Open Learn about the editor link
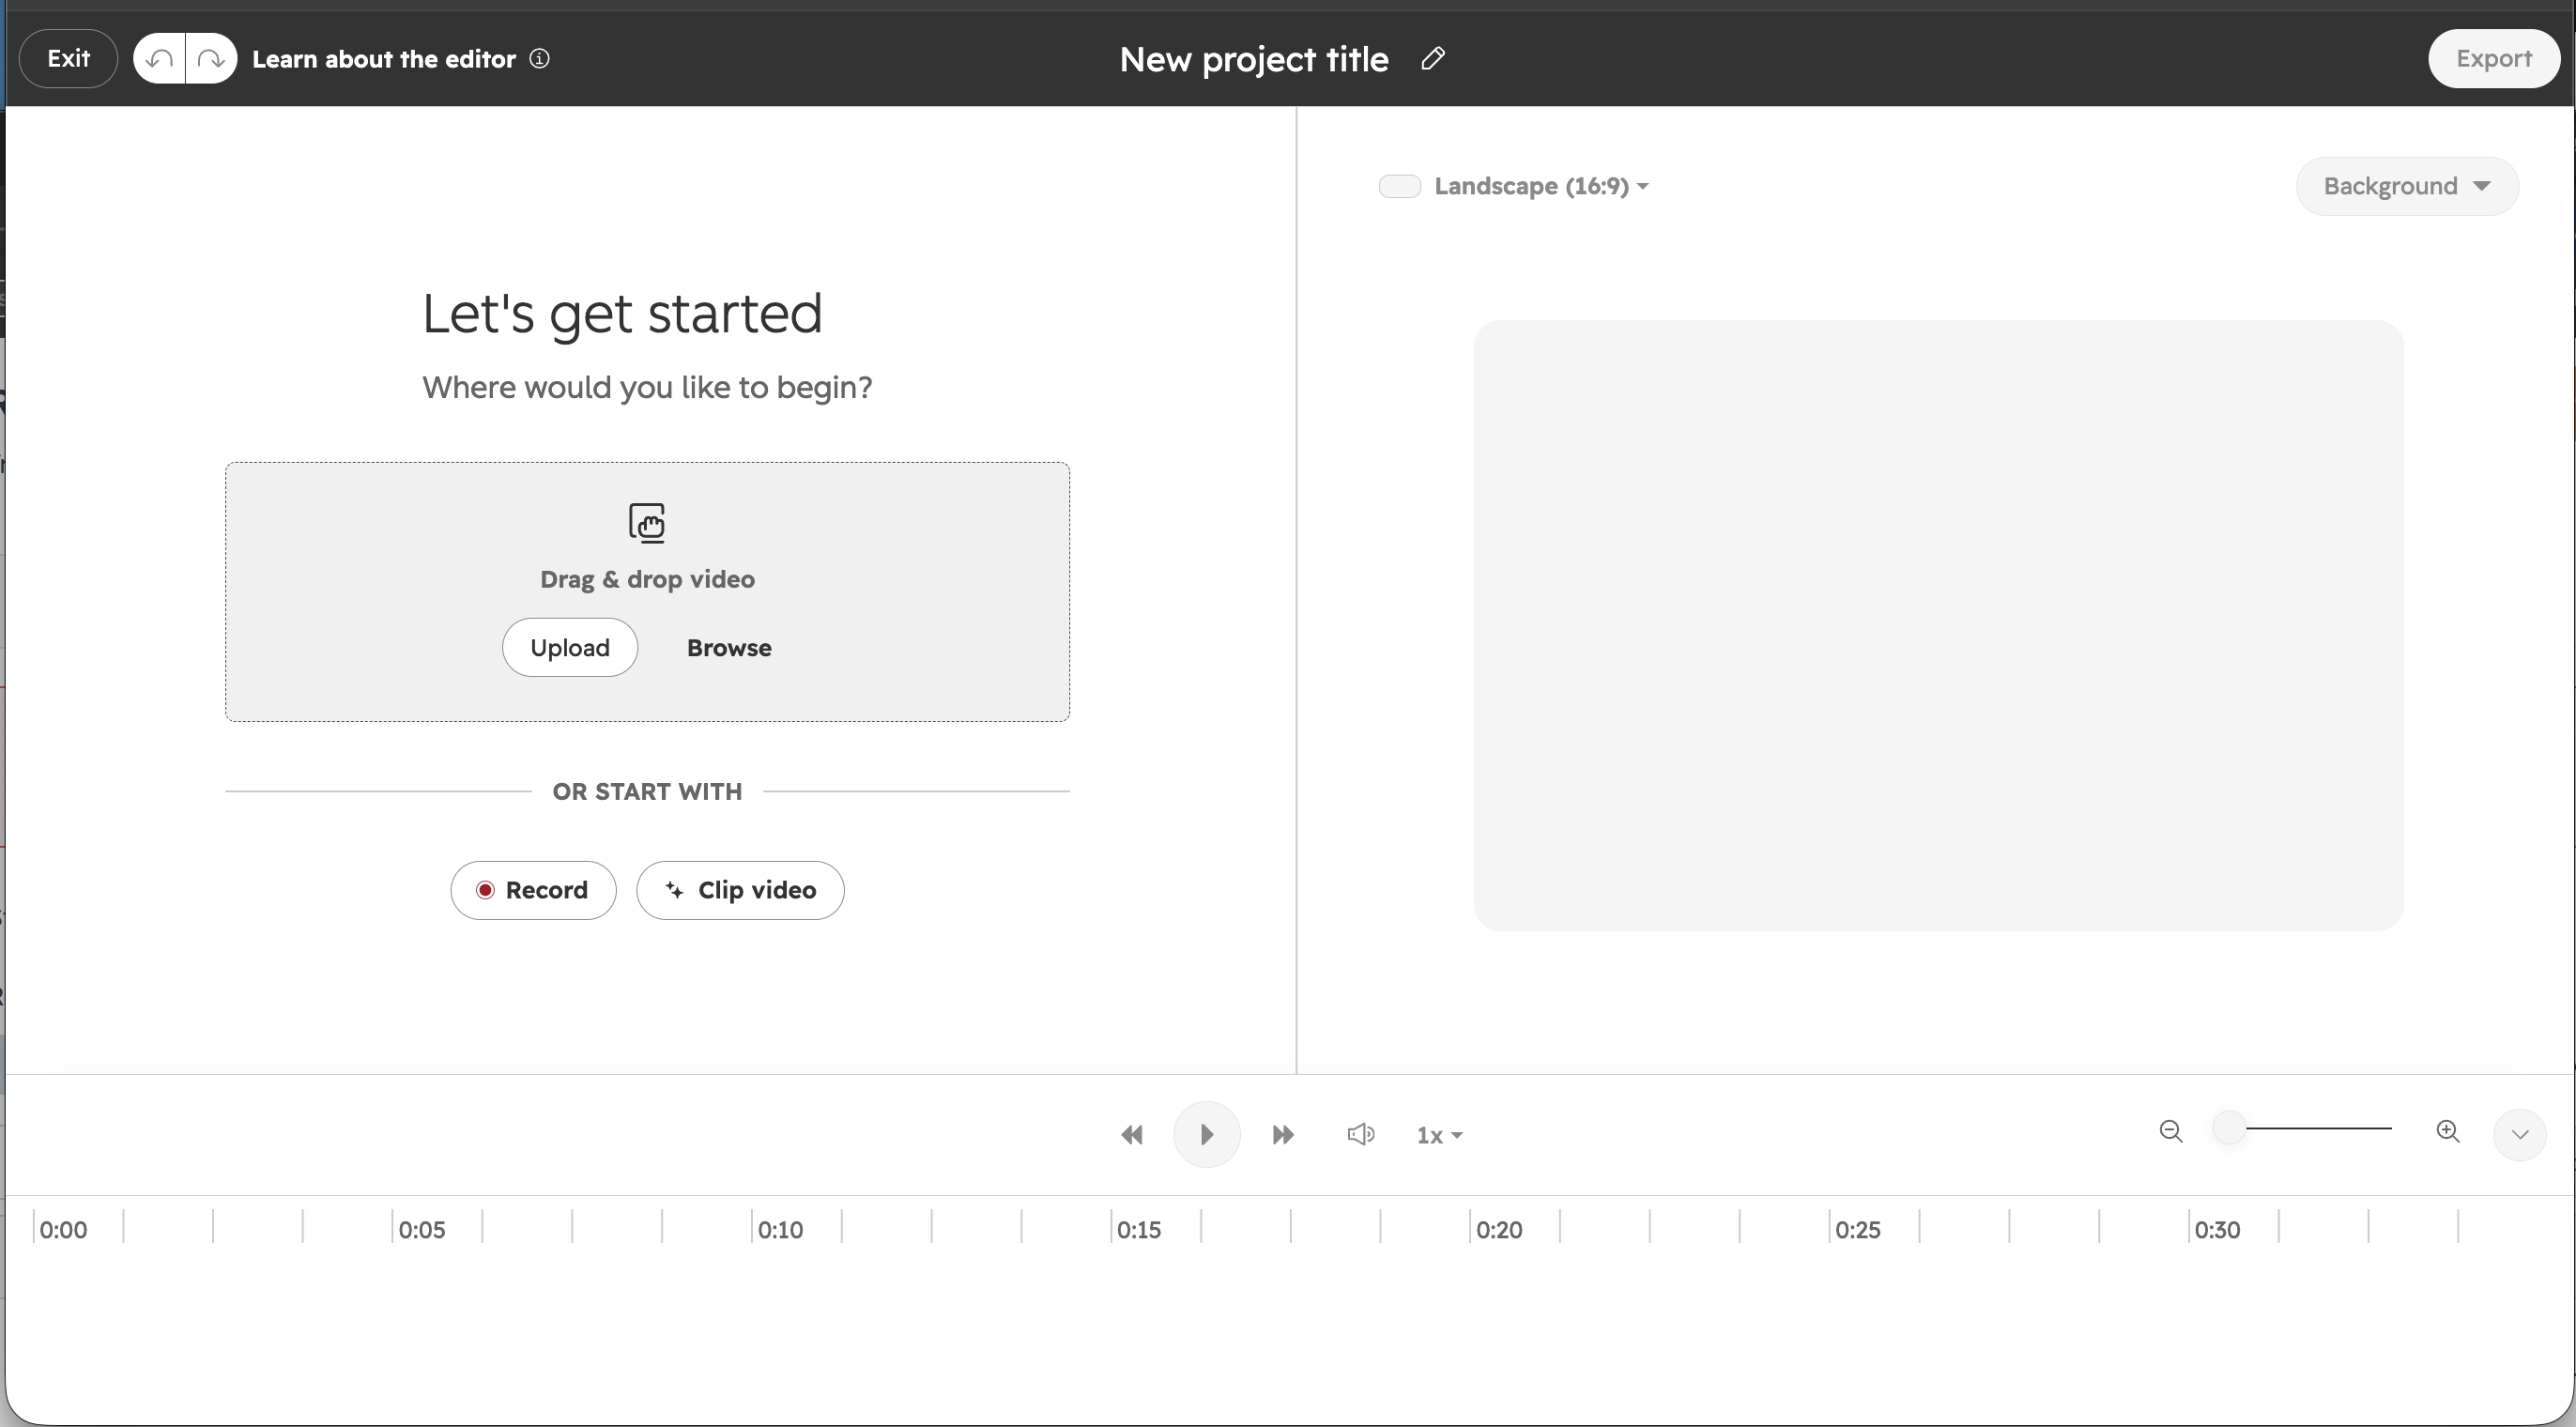The width and height of the screenshot is (2576, 1427). pyautogui.click(x=384, y=59)
